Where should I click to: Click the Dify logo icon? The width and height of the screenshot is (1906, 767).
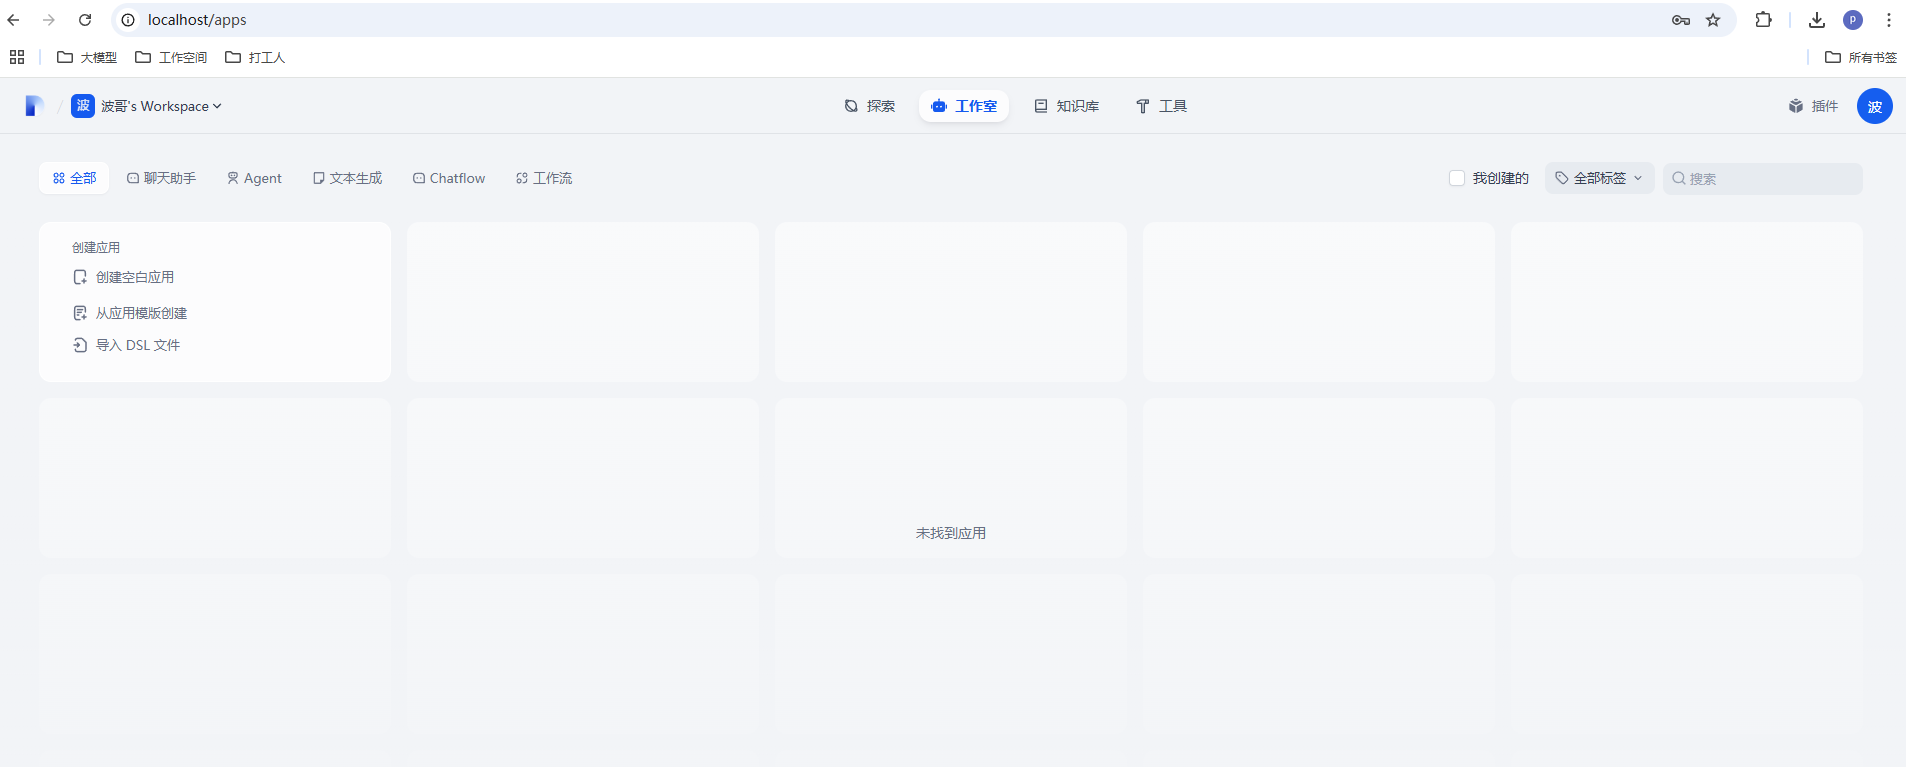coord(34,106)
